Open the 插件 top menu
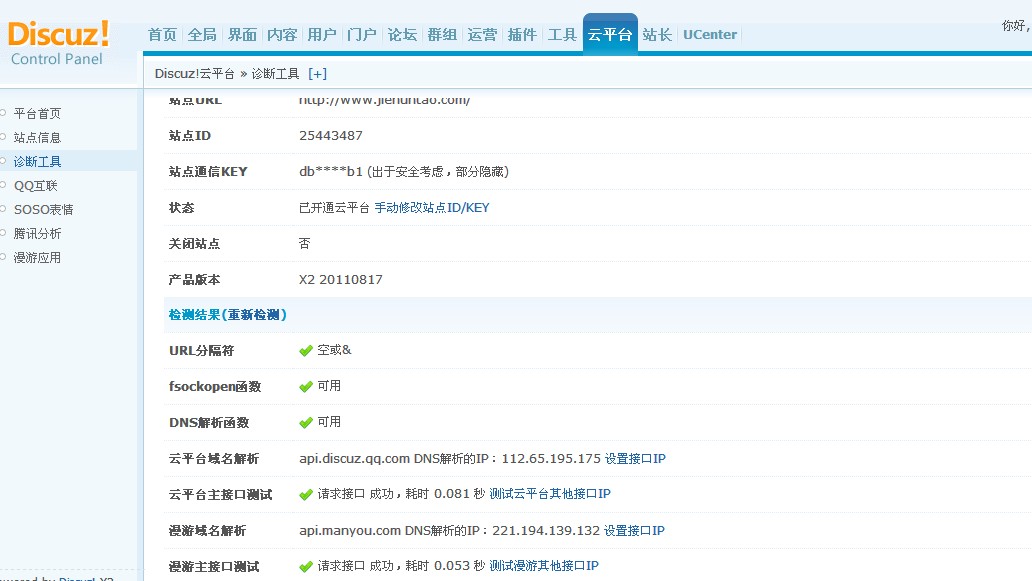 [522, 35]
